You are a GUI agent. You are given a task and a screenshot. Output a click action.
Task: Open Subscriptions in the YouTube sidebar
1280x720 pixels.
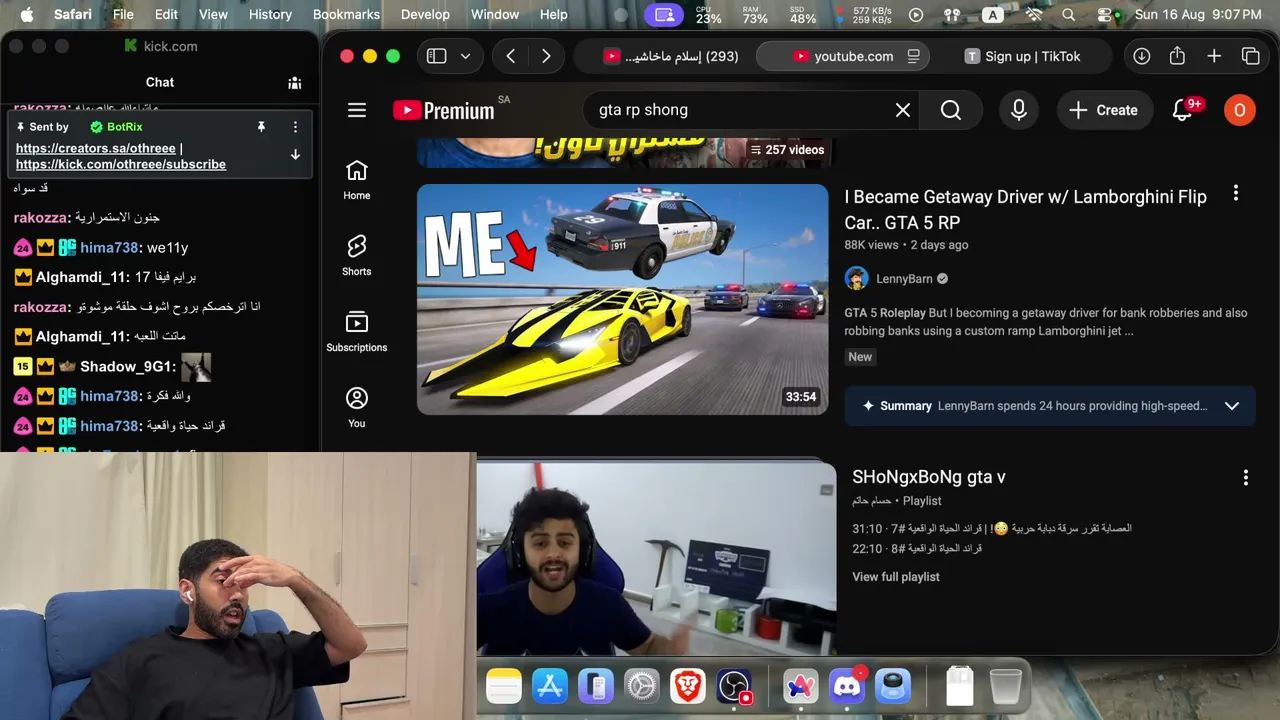tap(357, 333)
